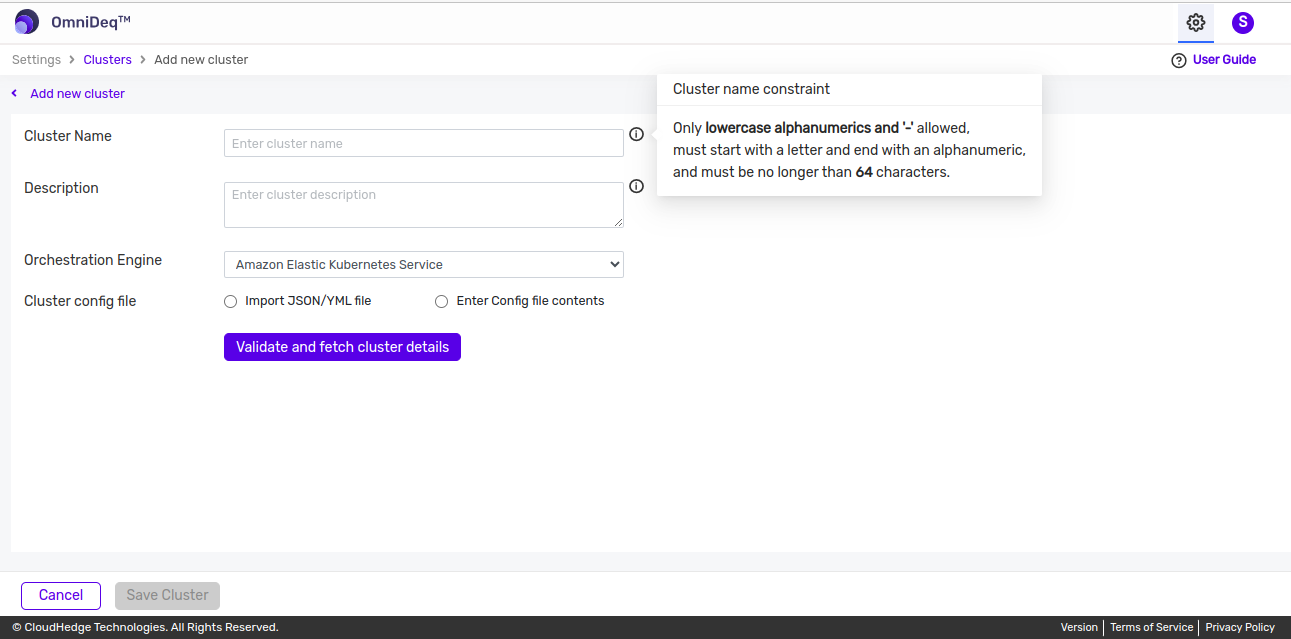Click Add new cluster back link
Viewport: 1291px width, 639px height.
(x=77, y=93)
